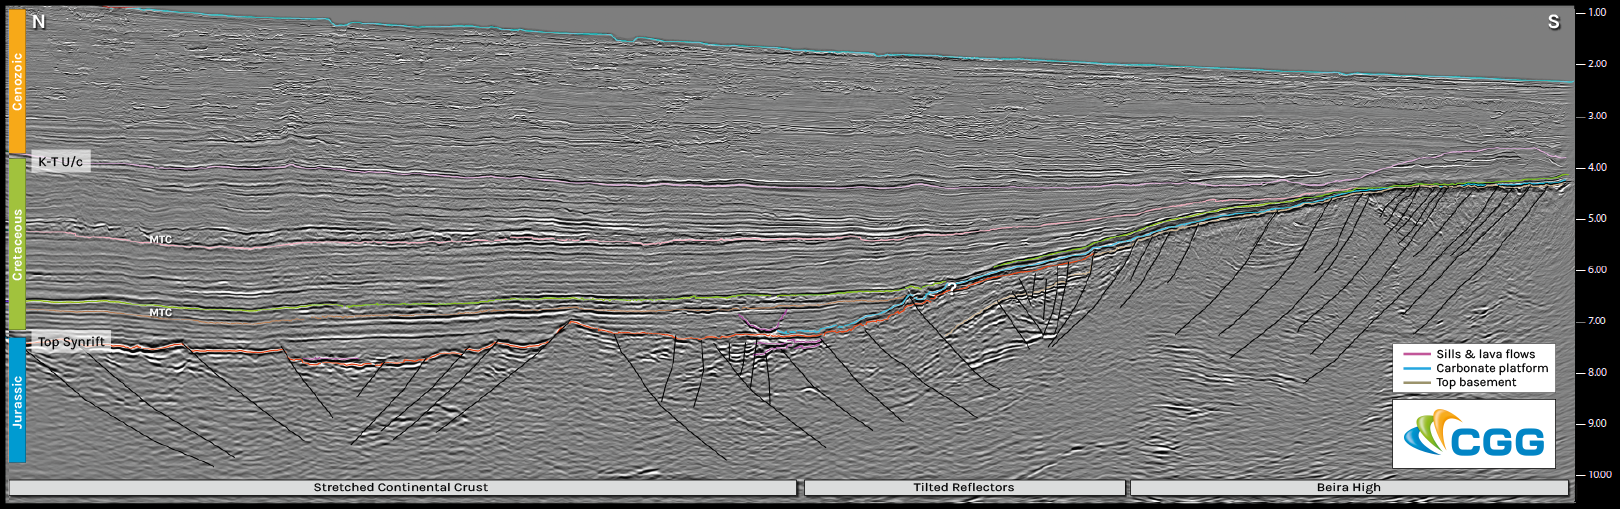This screenshot has width=1620, height=509.
Task: Select the lower MTC annotation
Action: pos(160,313)
